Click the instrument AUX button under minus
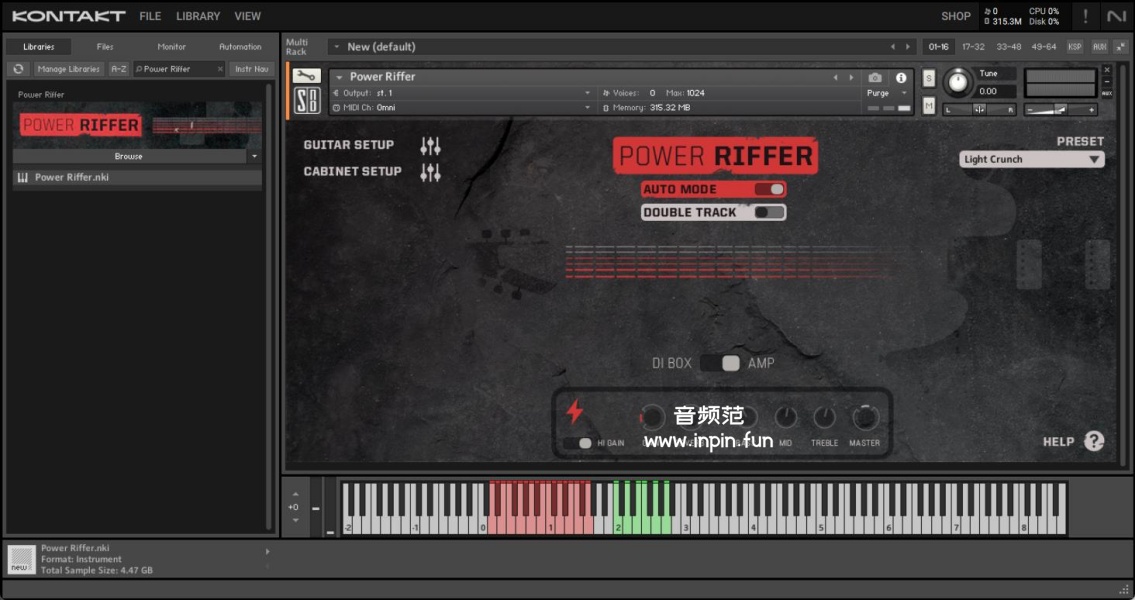1135x600 pixels. click(1107, 93)
